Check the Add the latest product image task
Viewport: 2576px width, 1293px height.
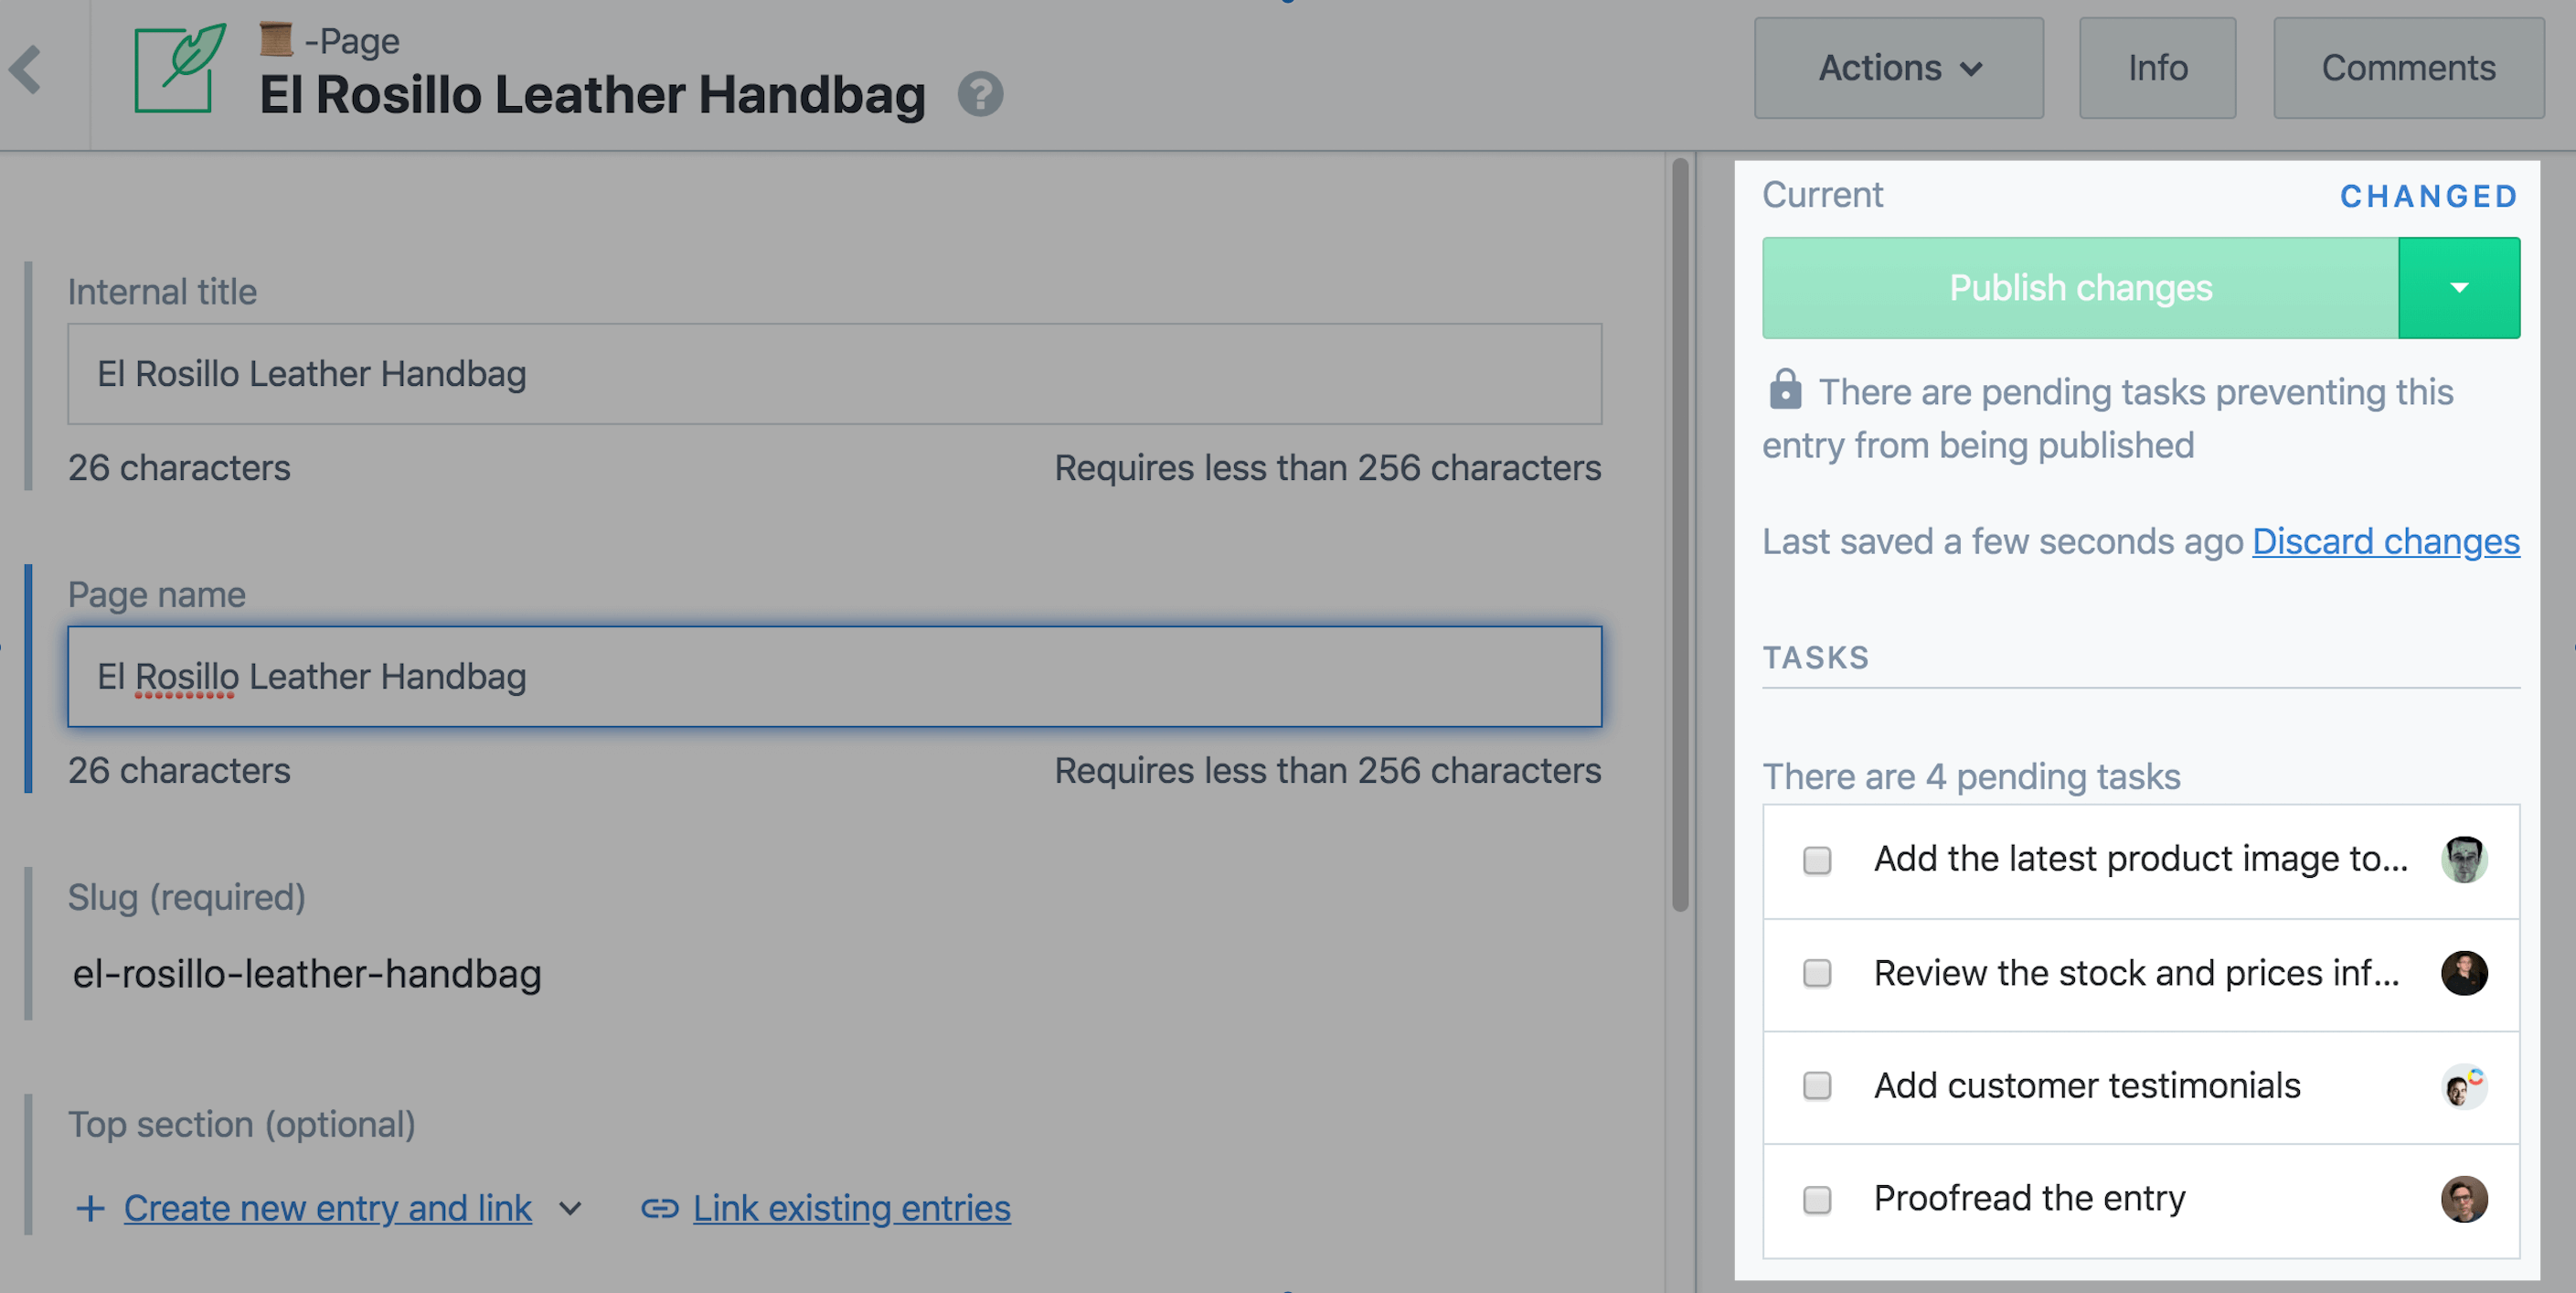coord(1817,860)
